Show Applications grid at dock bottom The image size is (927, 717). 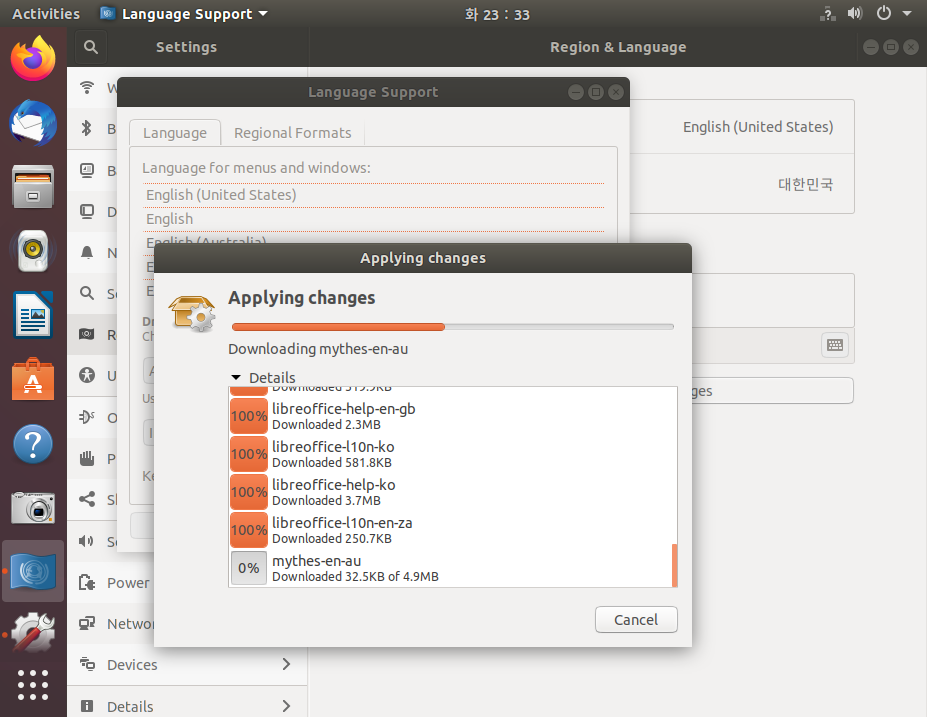point(33,685)
